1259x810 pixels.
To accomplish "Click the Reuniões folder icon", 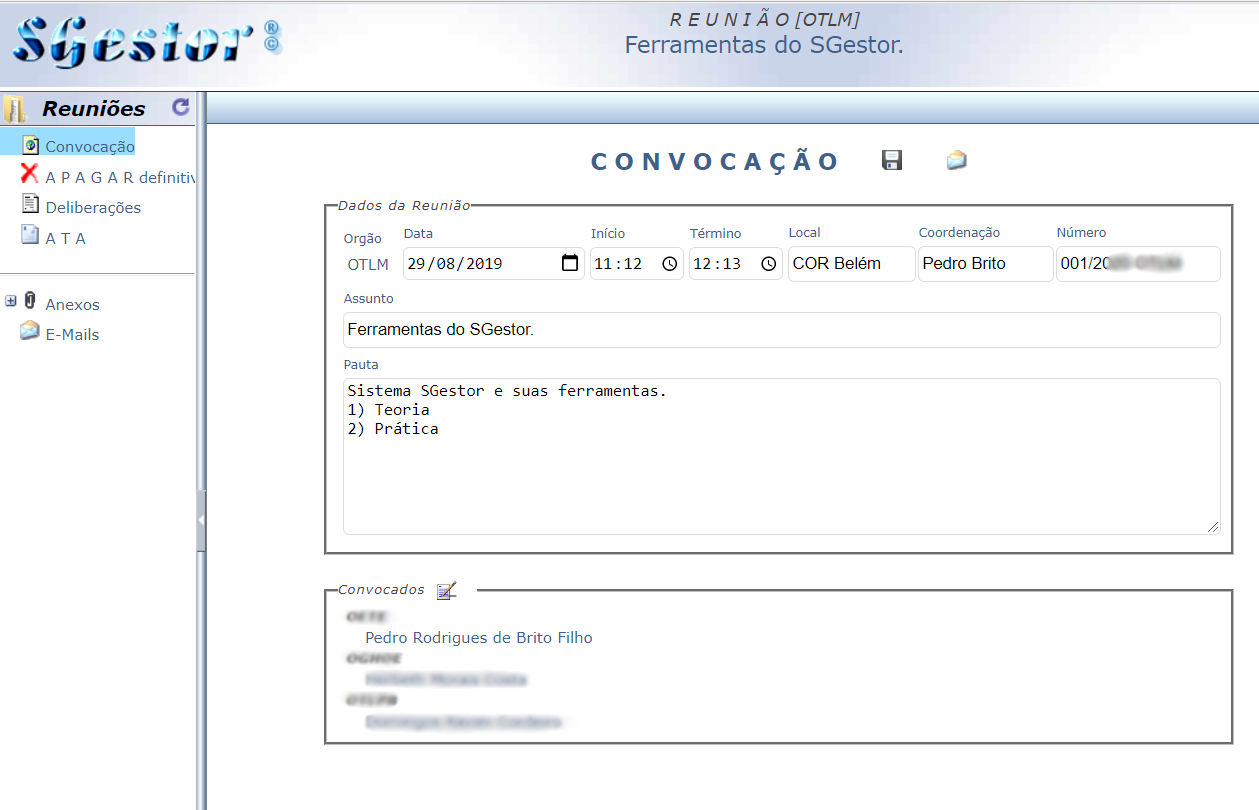I will point(15,109).
